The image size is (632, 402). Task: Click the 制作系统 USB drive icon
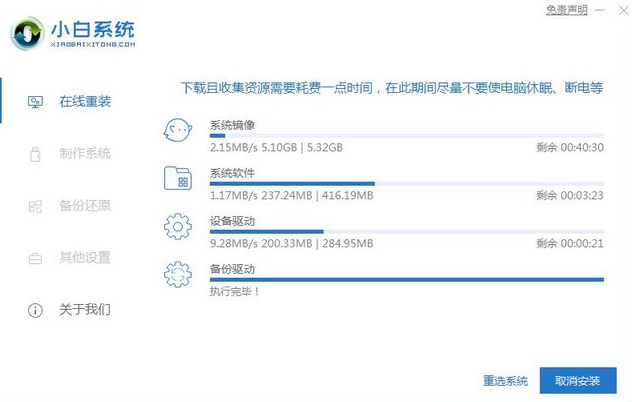click(35, 154)
